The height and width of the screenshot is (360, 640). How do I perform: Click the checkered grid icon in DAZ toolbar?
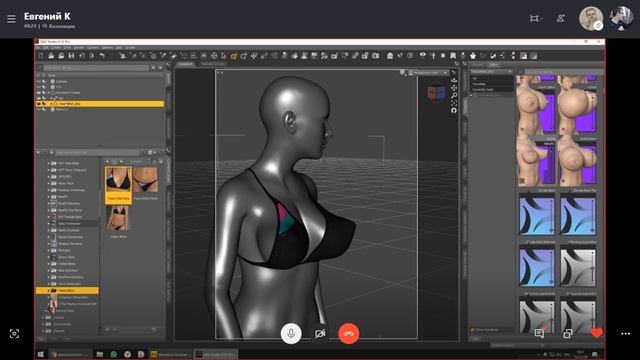[524, 56]
